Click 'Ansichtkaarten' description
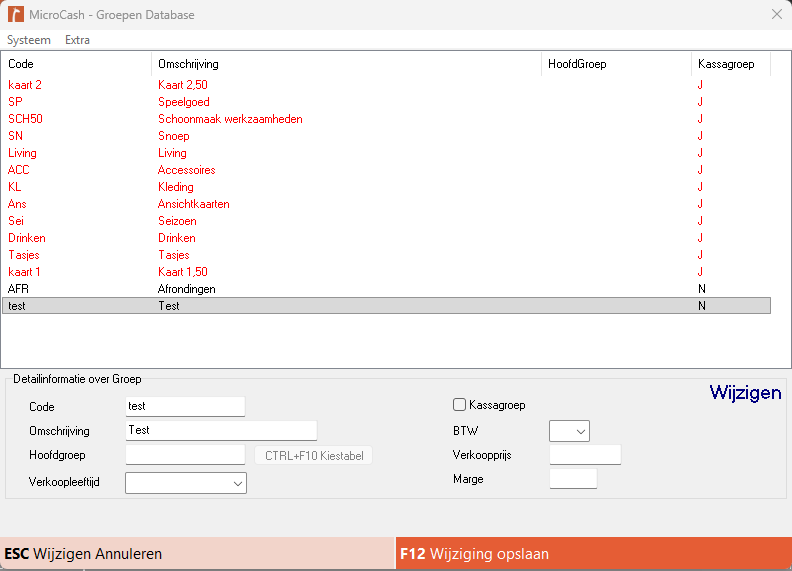Image resolution: width=792 pixels, height=571 pixels. point(193,204)
